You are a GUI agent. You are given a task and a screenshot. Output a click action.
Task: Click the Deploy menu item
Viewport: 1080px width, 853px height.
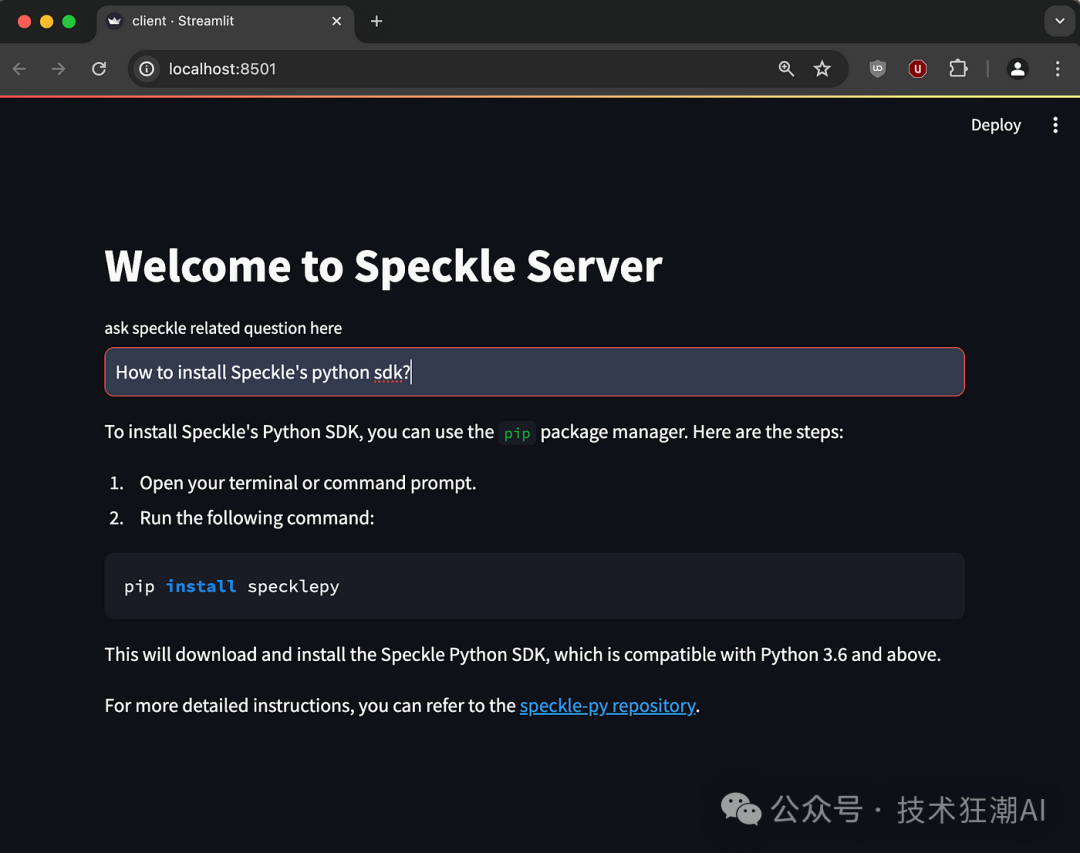pyautogui.click(x=995, y=124)
